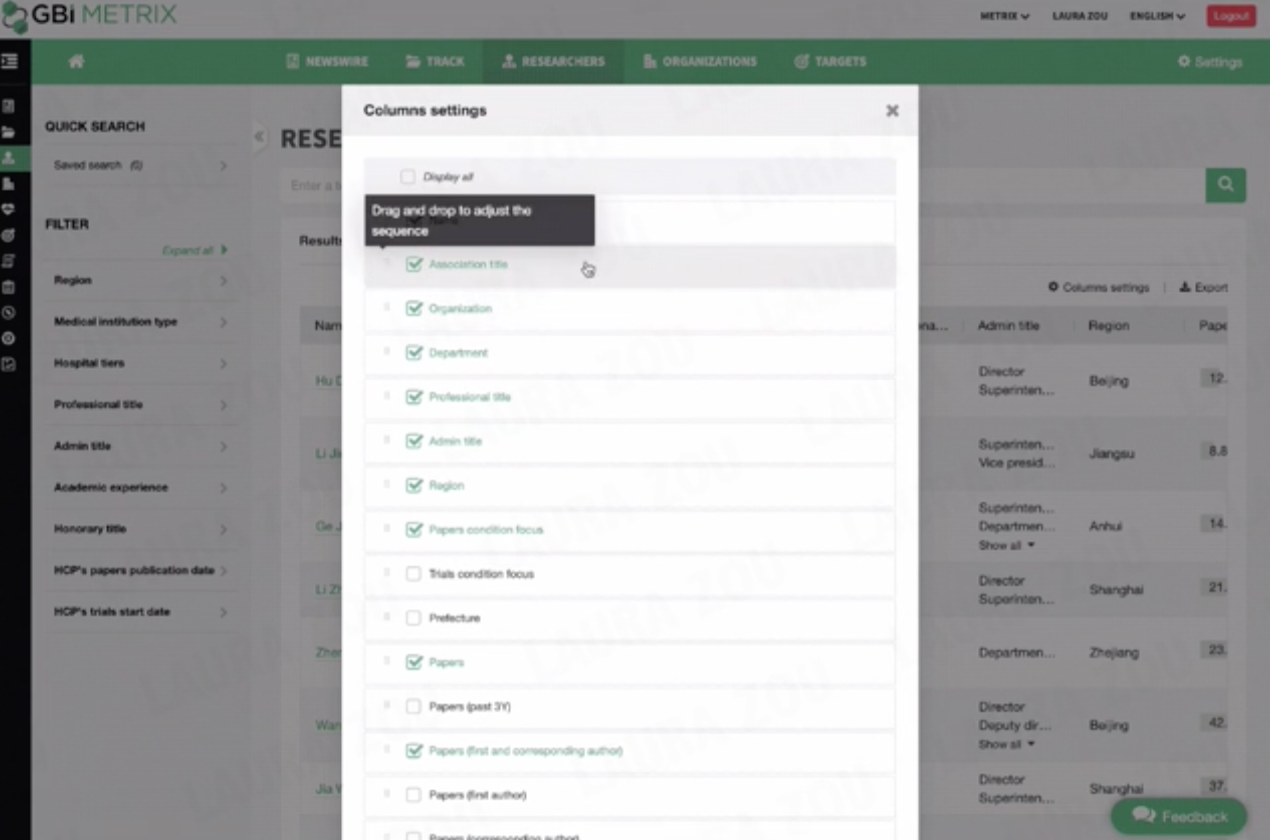The height and width of the screenshot is (840, 1270).
Task: Open the collapse menu icon atop sidebar
Action: (x=12, y=62)
